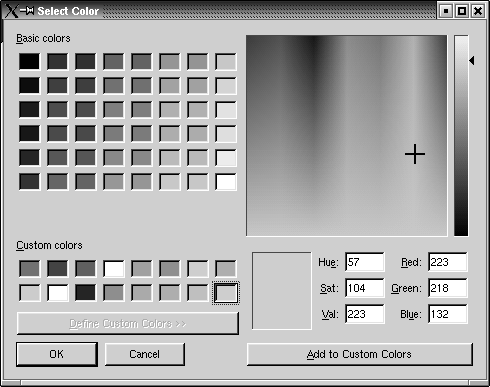Click the crosshair in the color spectrum
The width and height of the screenshot is (490, 387).
tap(415, 154)
